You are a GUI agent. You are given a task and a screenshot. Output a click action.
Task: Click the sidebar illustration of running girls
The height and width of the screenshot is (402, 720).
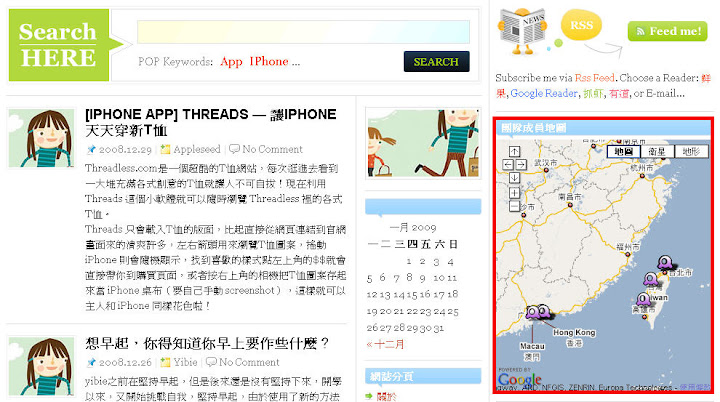pyautogui.click(x=423, y=143)
